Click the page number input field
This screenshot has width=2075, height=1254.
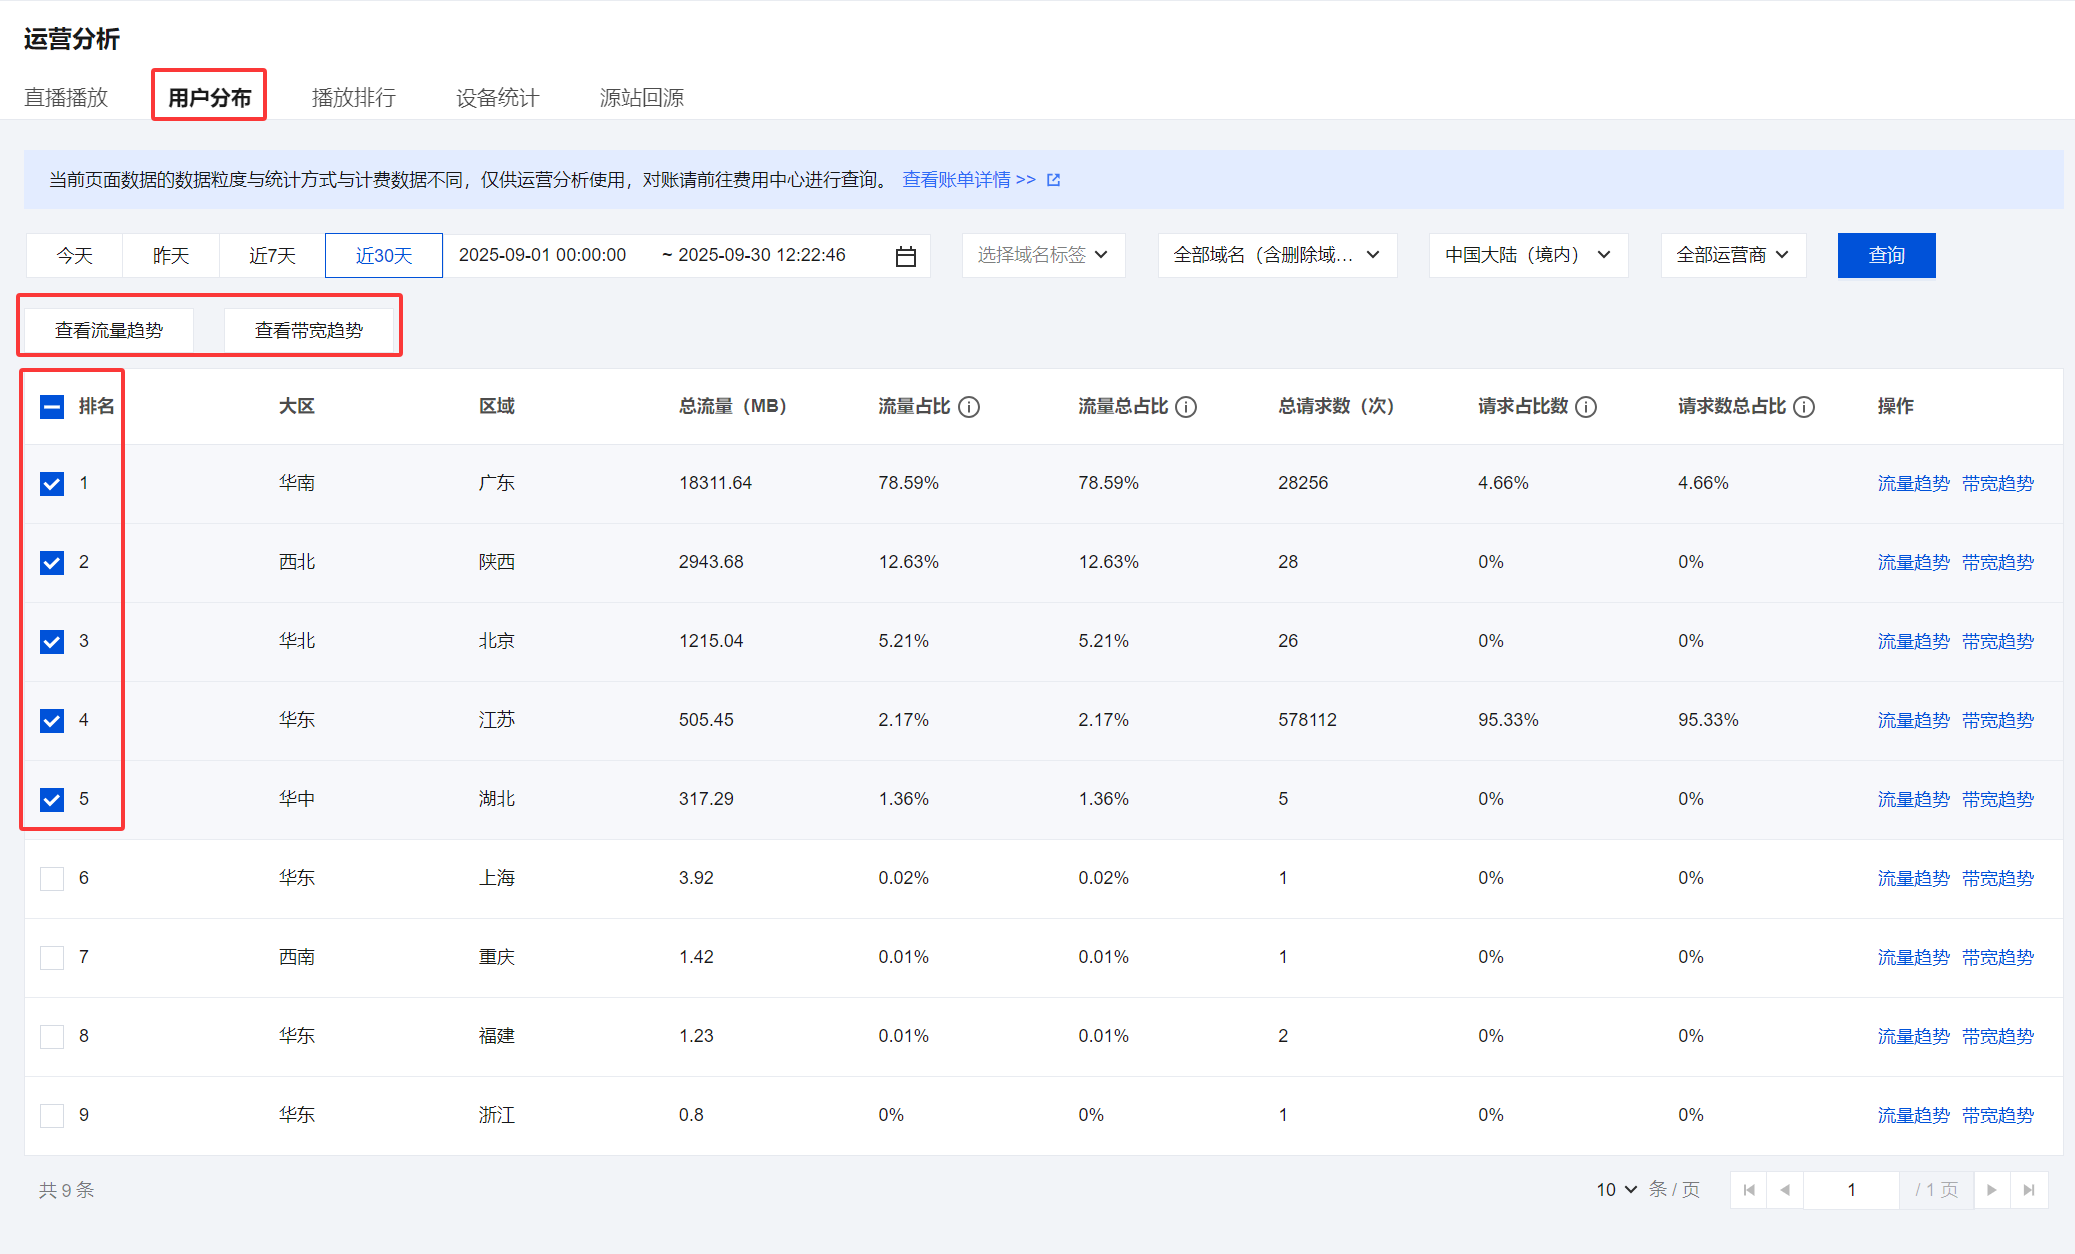(1851, 1190)
